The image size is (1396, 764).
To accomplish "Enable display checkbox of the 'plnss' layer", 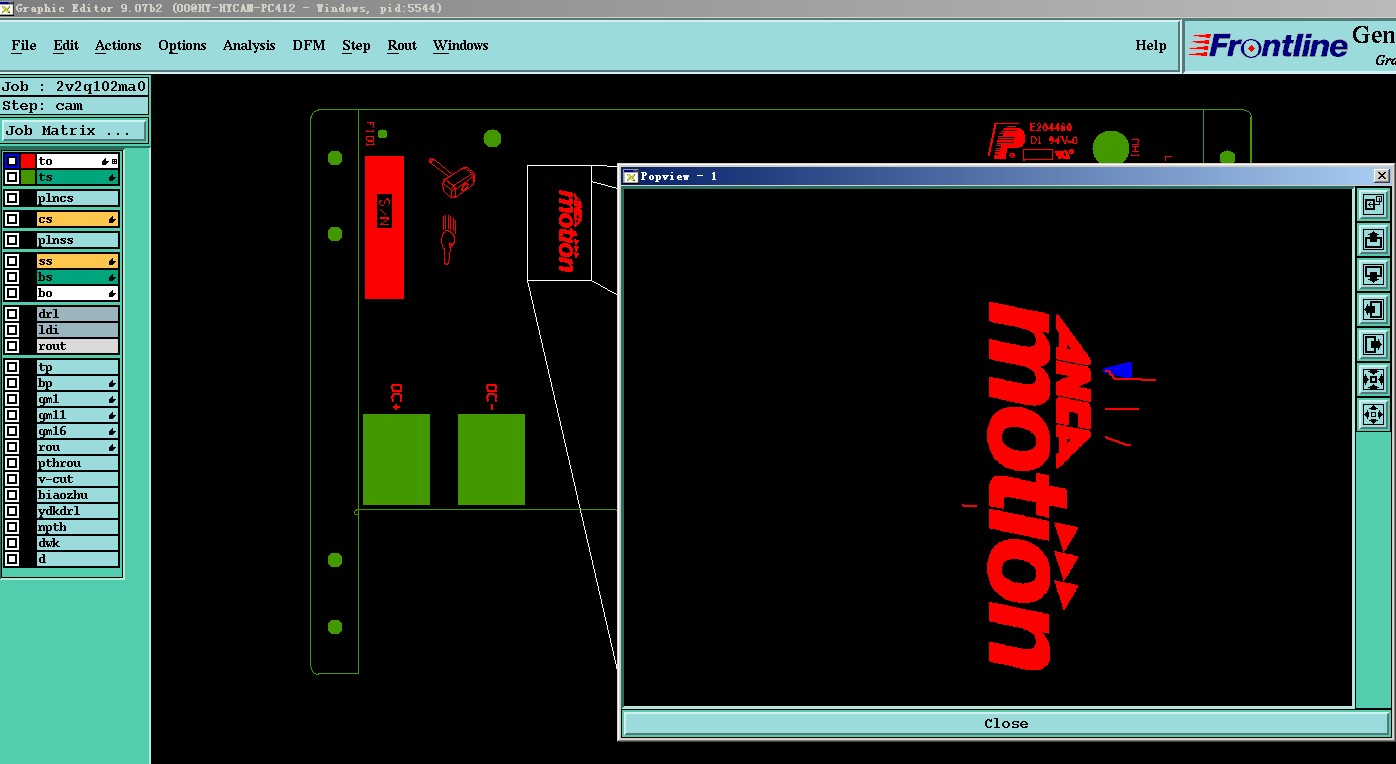I will (12, 240).
